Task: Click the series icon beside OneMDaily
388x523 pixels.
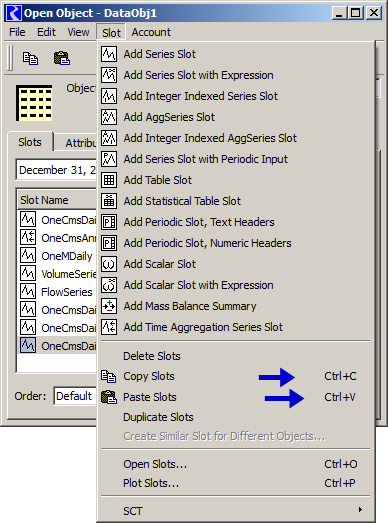Action: pyautogui.click(x=28, y=255)
